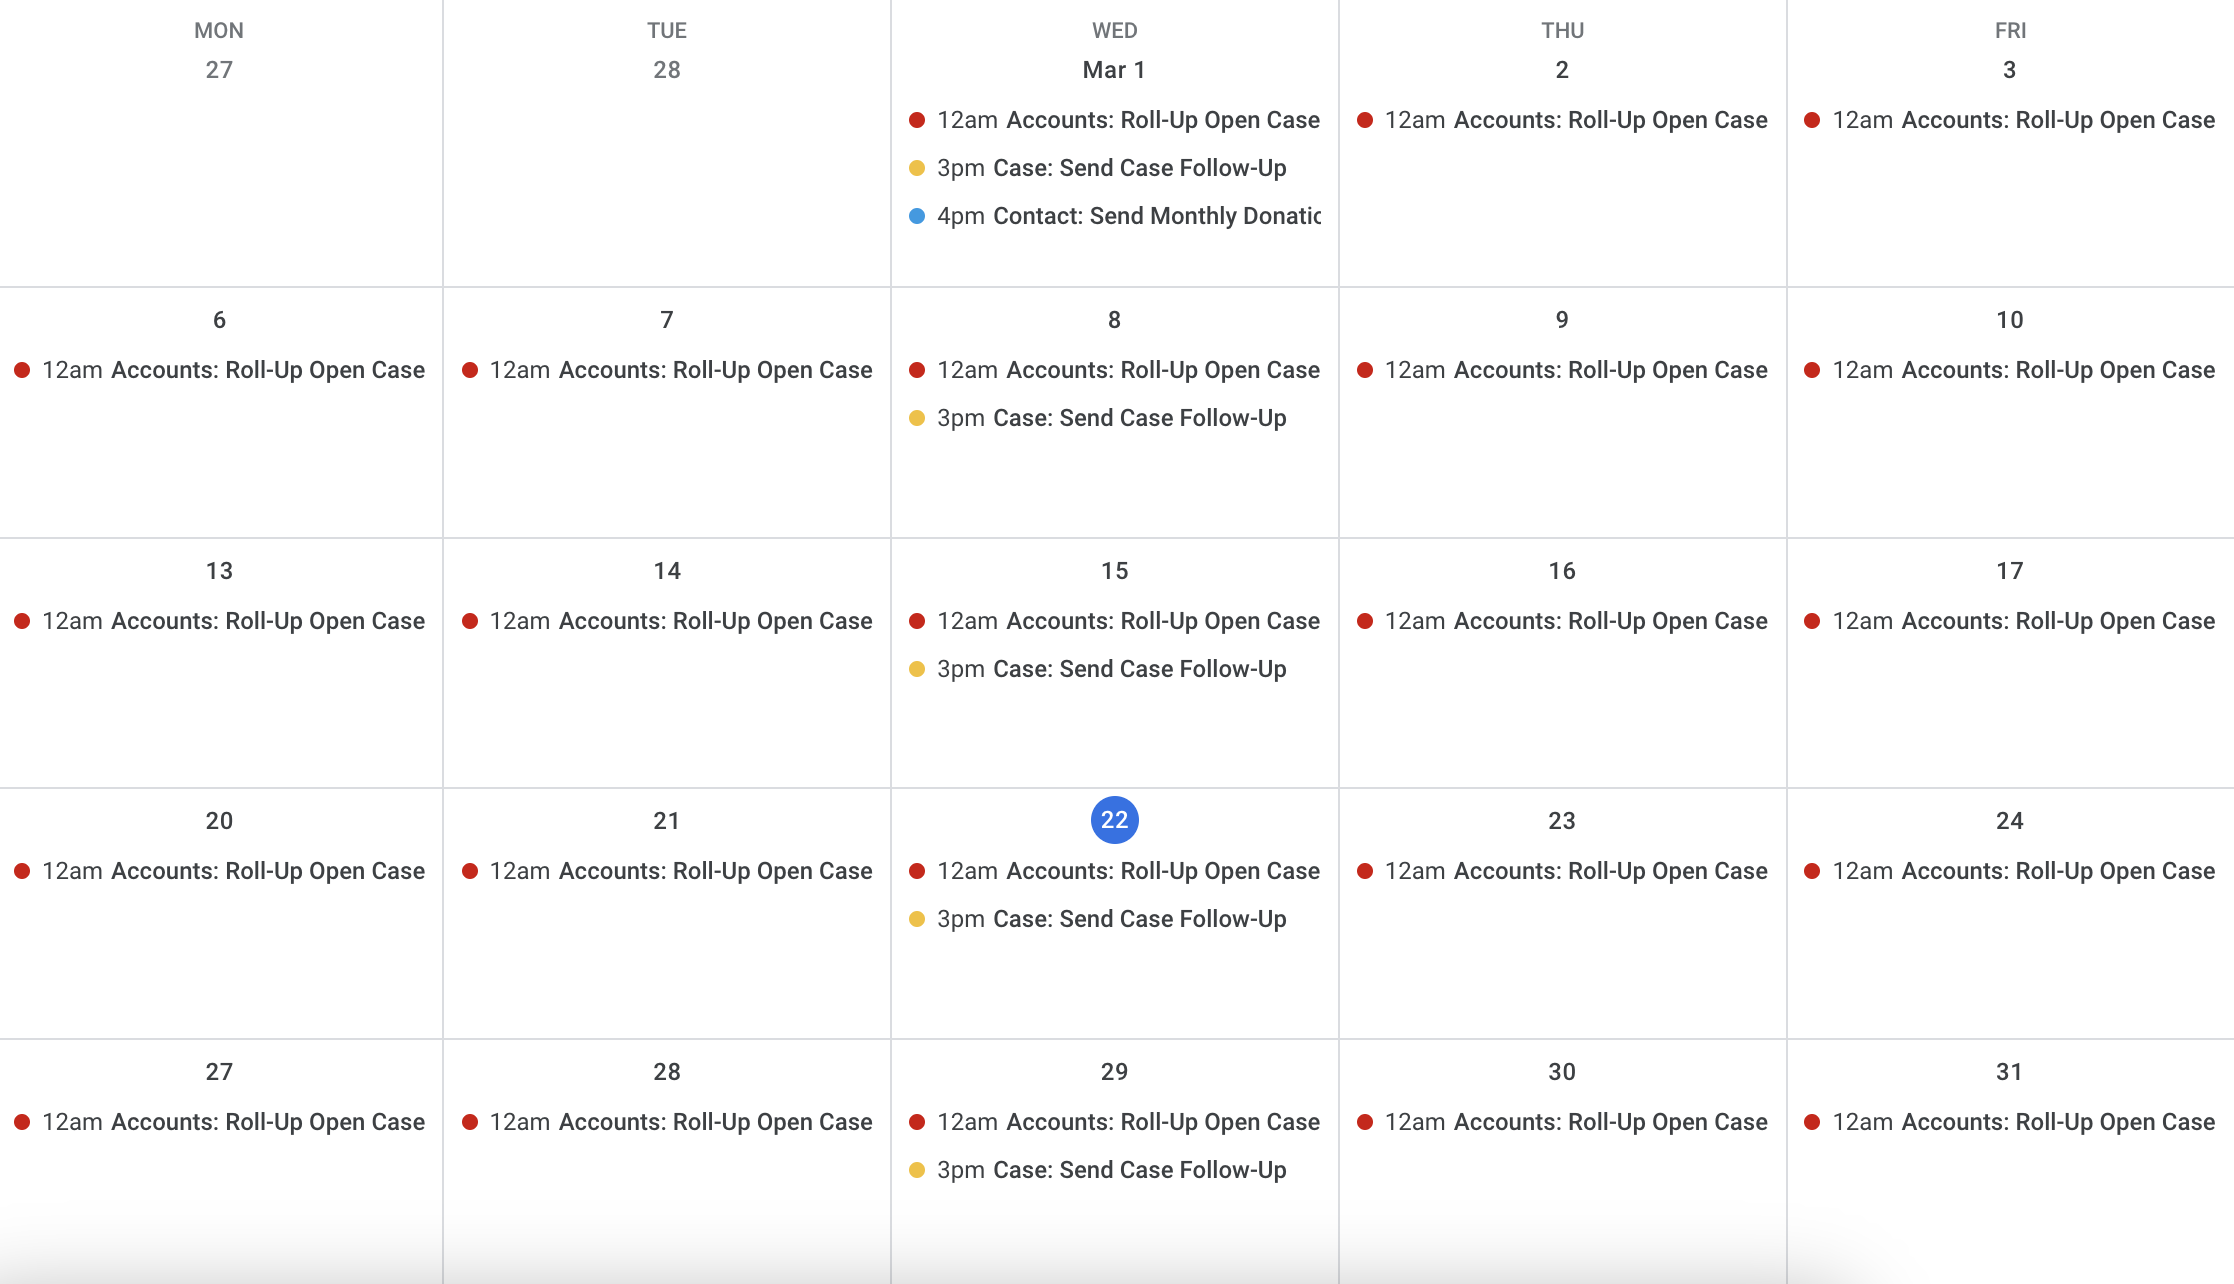Open the 12am Accounts event on March 21
This screenshot has width=2234, height=1284.
click(x=667, y=871)
